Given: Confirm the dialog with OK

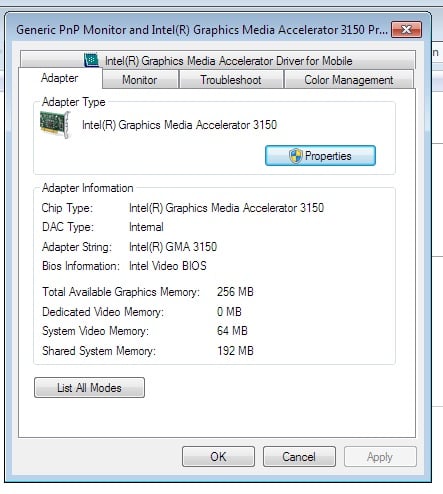Looking at the screenshot, I should 218,456.
